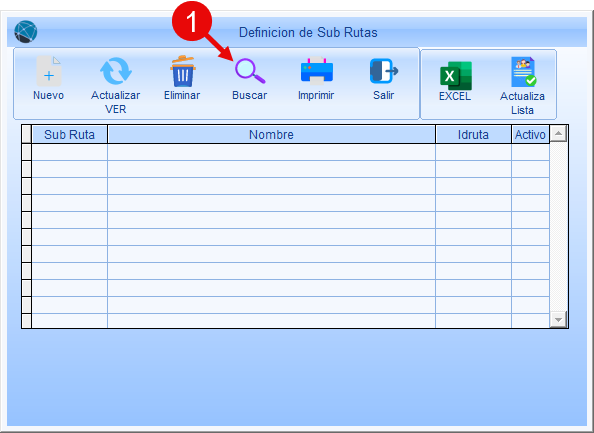Click the first row's Activo cell

(x=530, y=152)
